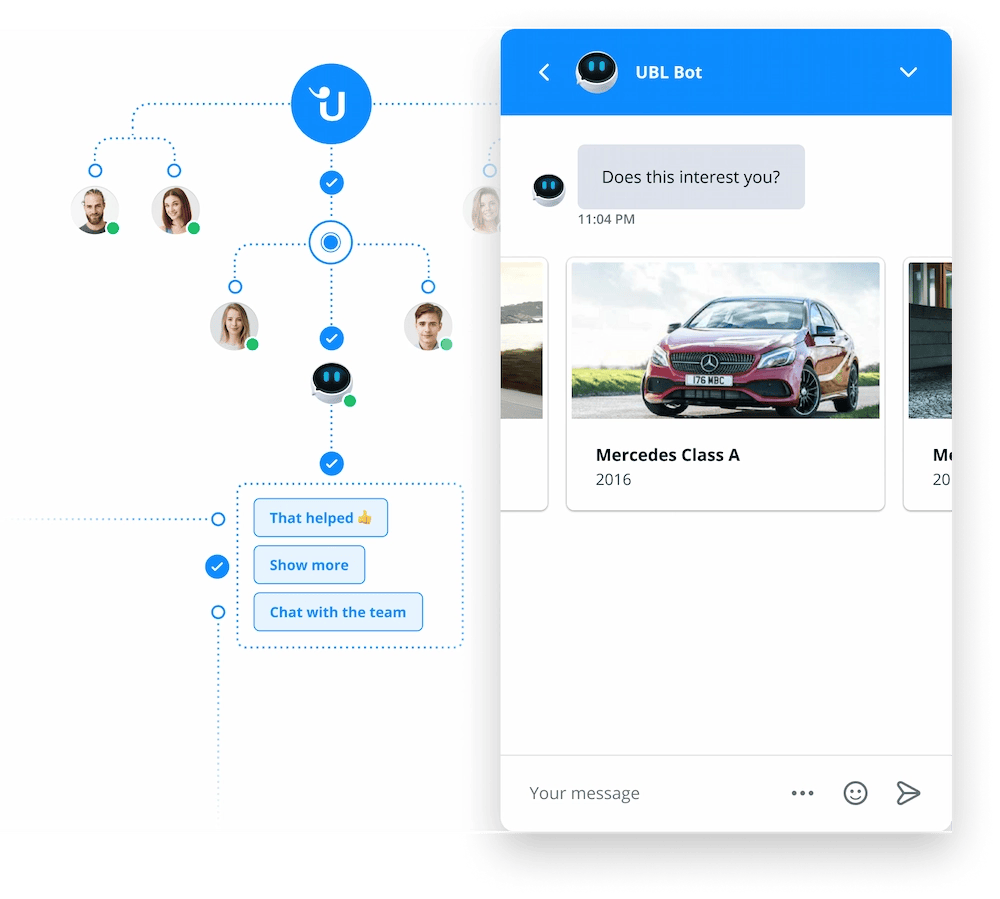Screen dimensions: 1000x899
Task: Collapse chat with header chevron
Action: (x=908, y=72)
